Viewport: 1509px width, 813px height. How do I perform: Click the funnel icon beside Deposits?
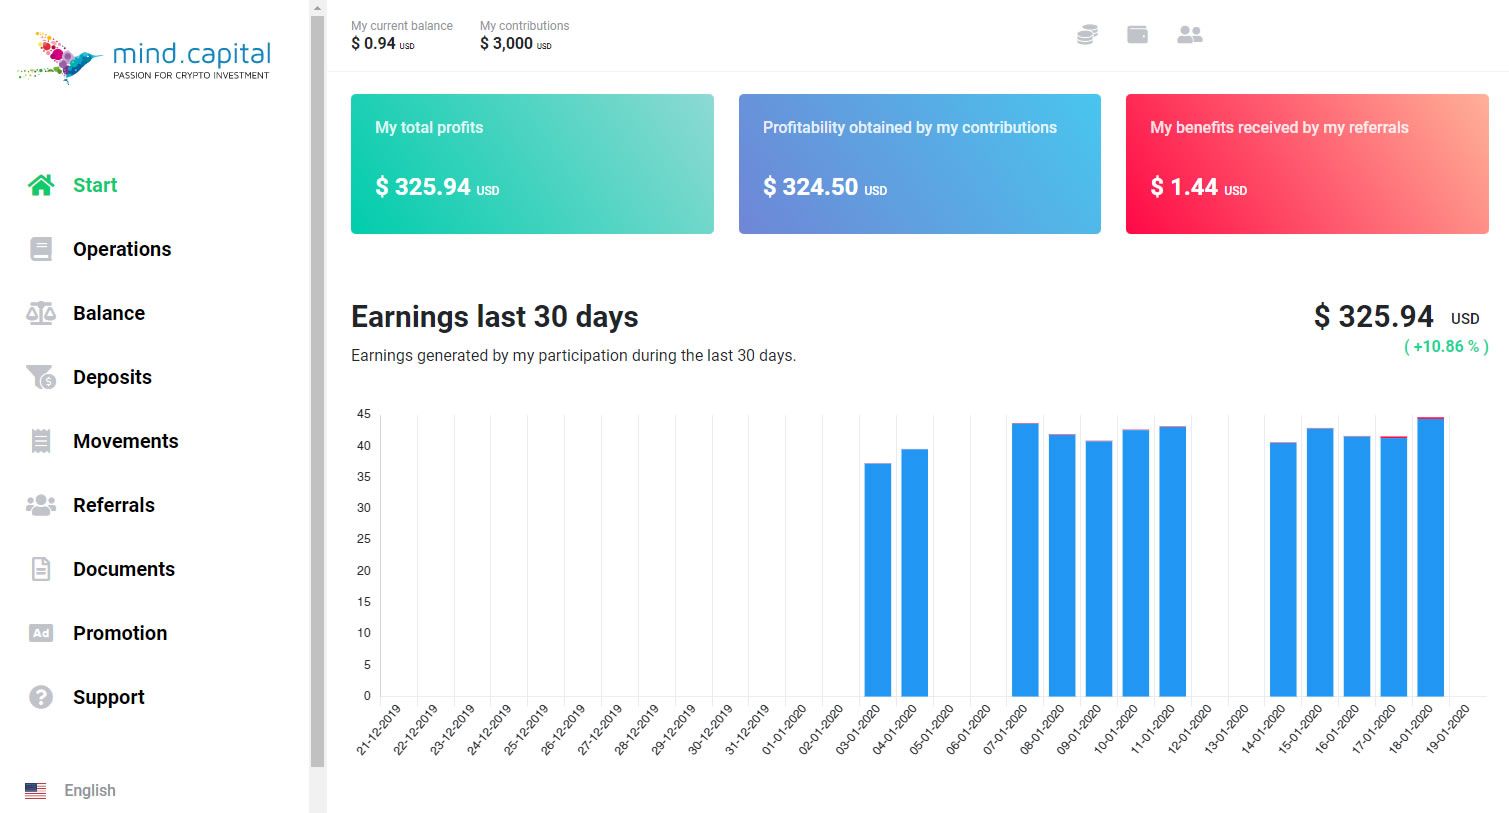click(41, 377)
